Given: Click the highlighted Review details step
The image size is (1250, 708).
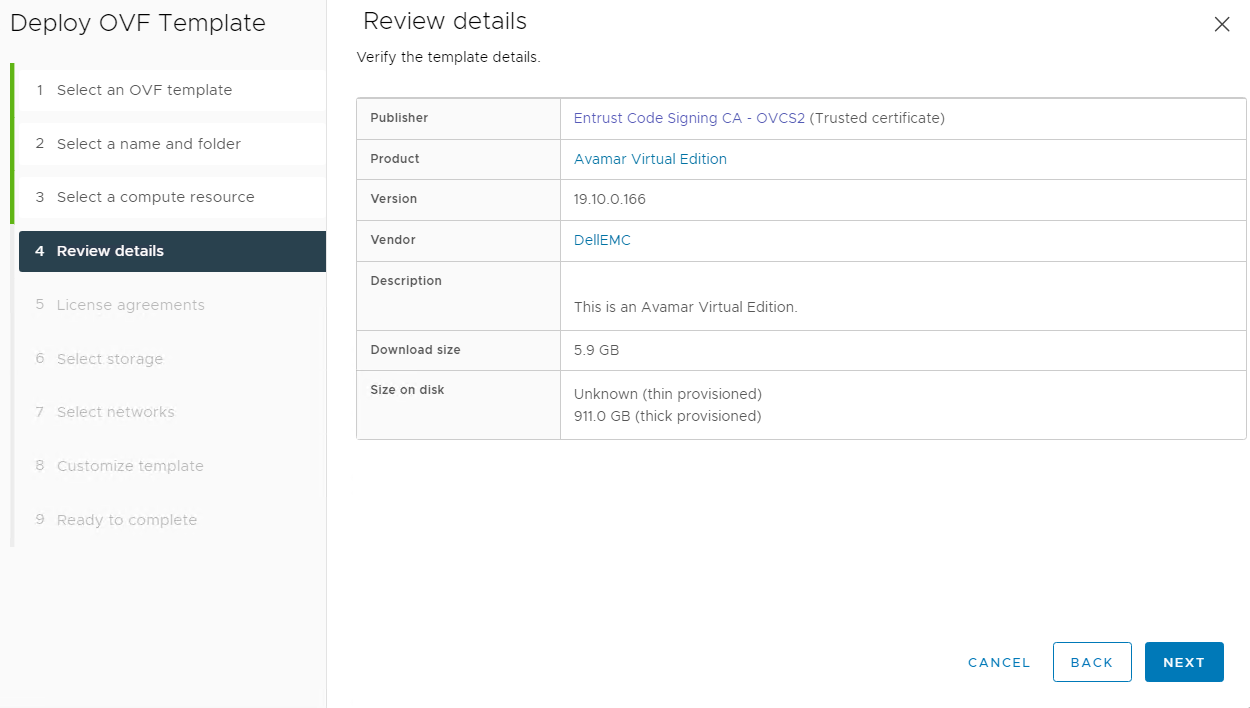Looking at the screenshot, I should (112, 251).
